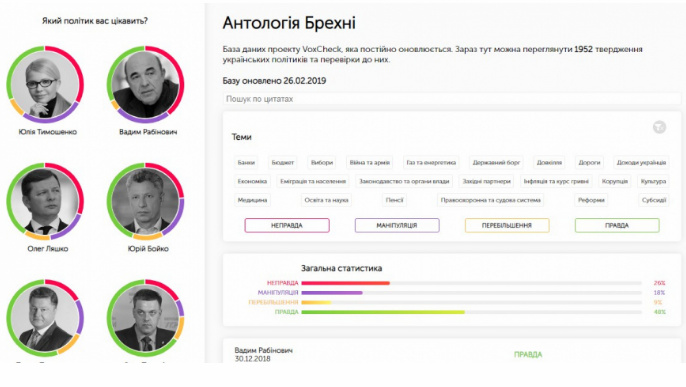Image resolution: width=686 pixels, height=387 pixels.
Task: Click the Антологія Брехні page heading
Action: [x=289, y=23]
